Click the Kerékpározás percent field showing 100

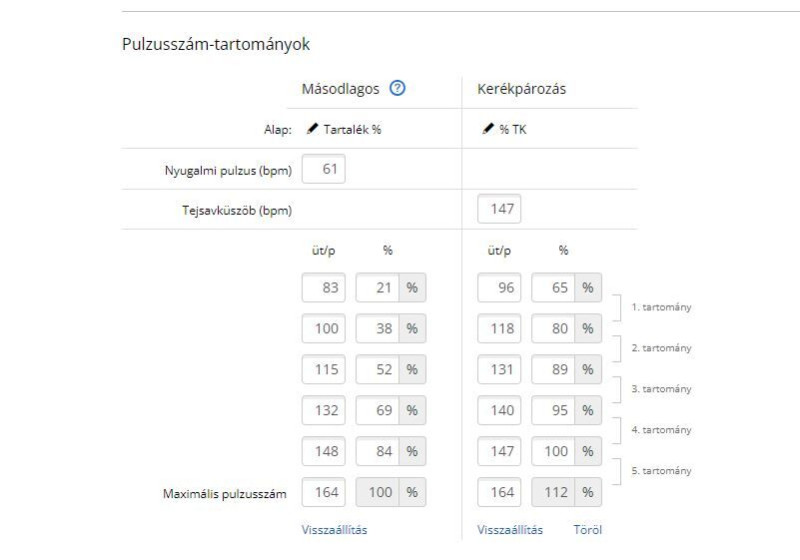(x=553, y=452)
